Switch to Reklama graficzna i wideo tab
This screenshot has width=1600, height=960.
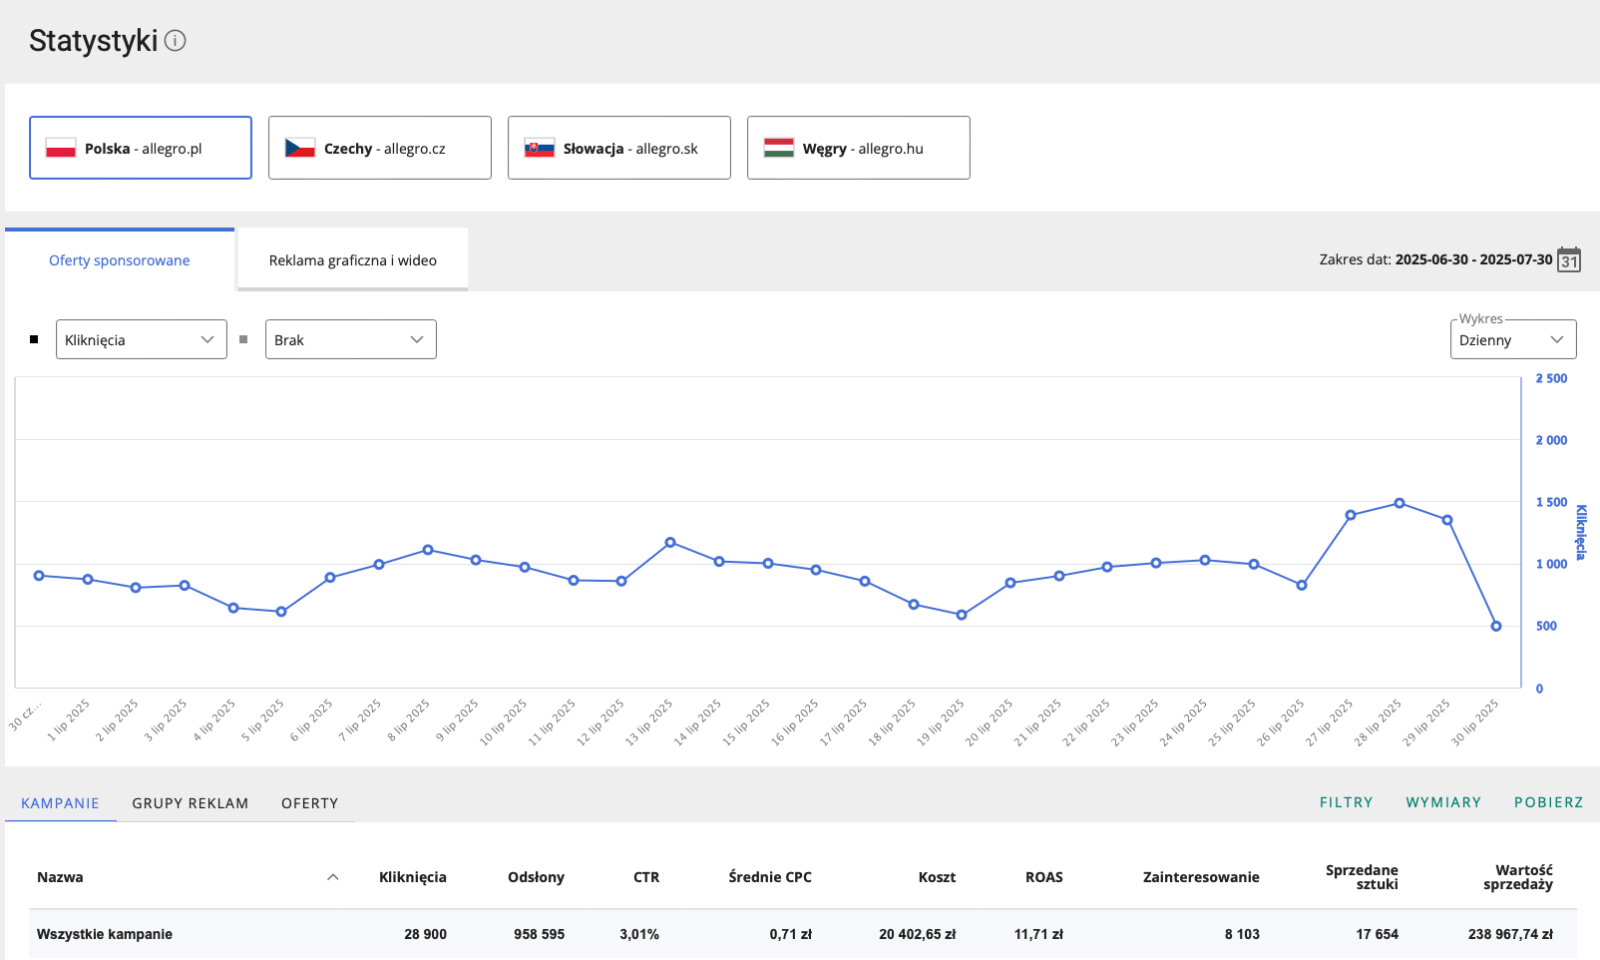tap(352, 260)
